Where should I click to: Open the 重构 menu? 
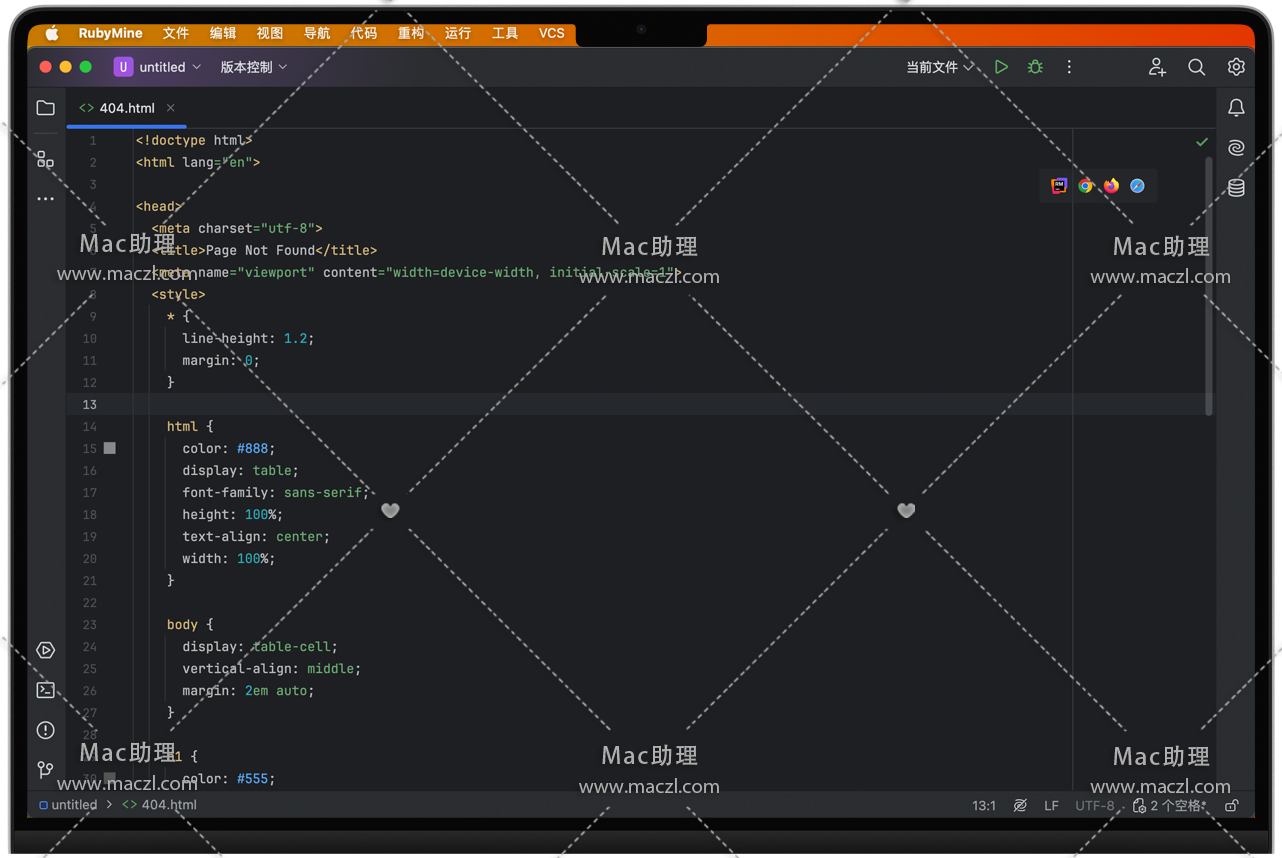click(x=411, y=33)
